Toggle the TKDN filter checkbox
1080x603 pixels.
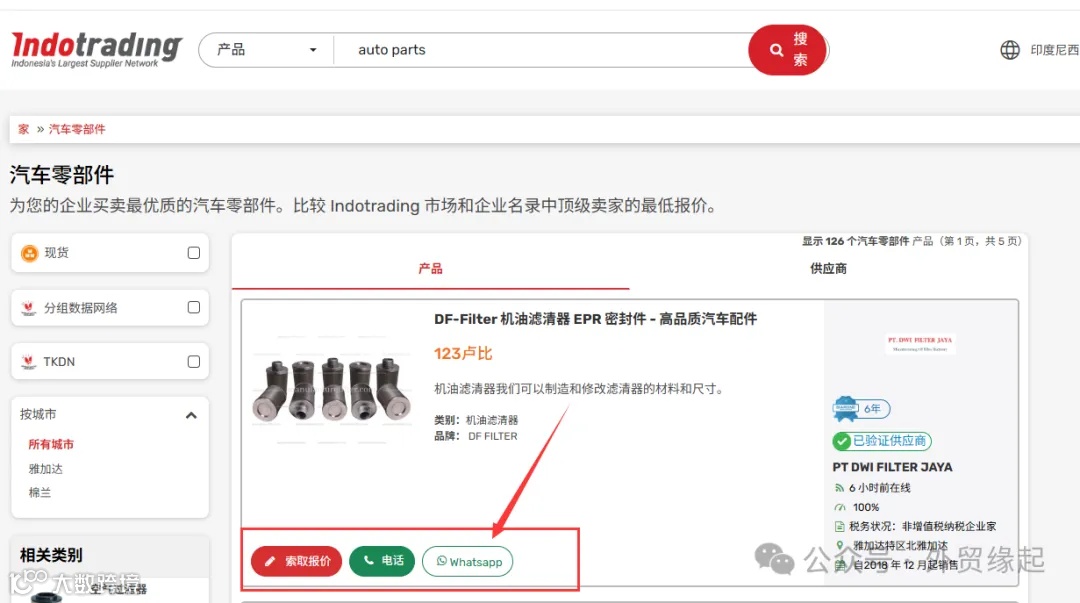tap(193, 361)
